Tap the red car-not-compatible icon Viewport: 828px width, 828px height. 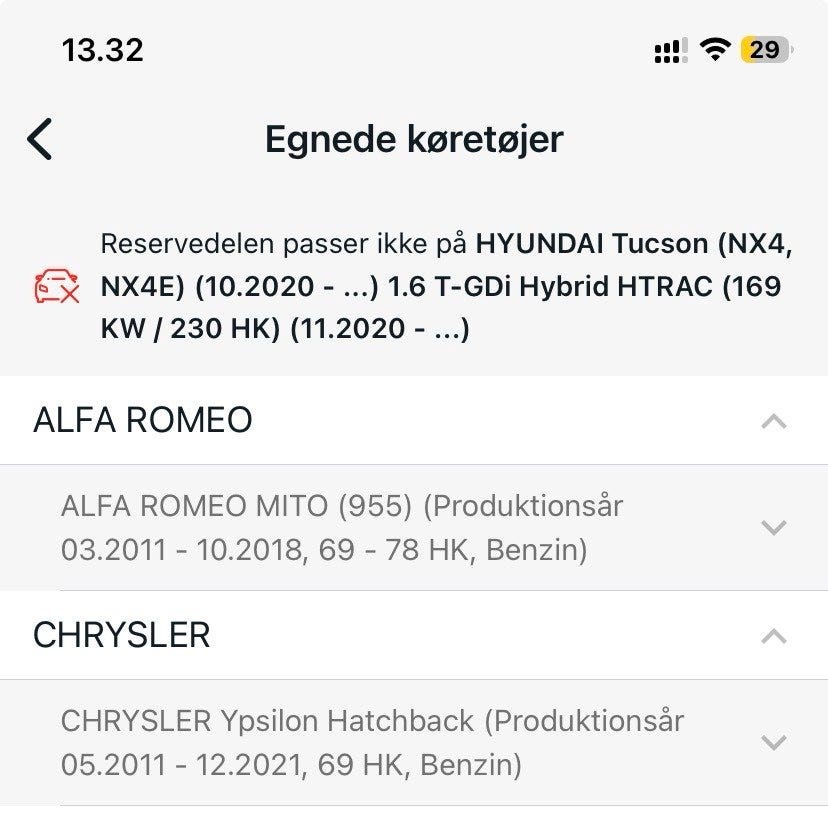(x=56, y=287)
